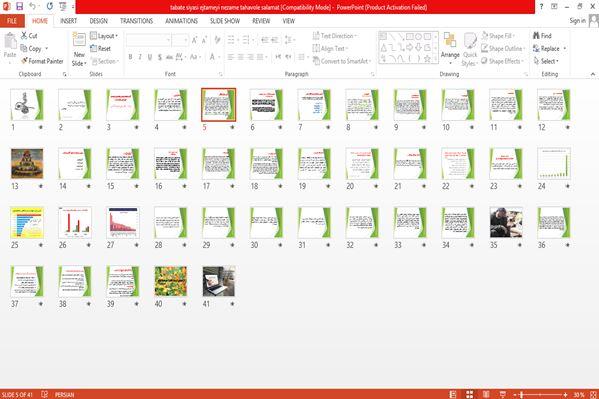Image resolution: width=599 pixels, height=399 pixels.
Task: Open the font name combo box
Action: click(x=148, y=40)
